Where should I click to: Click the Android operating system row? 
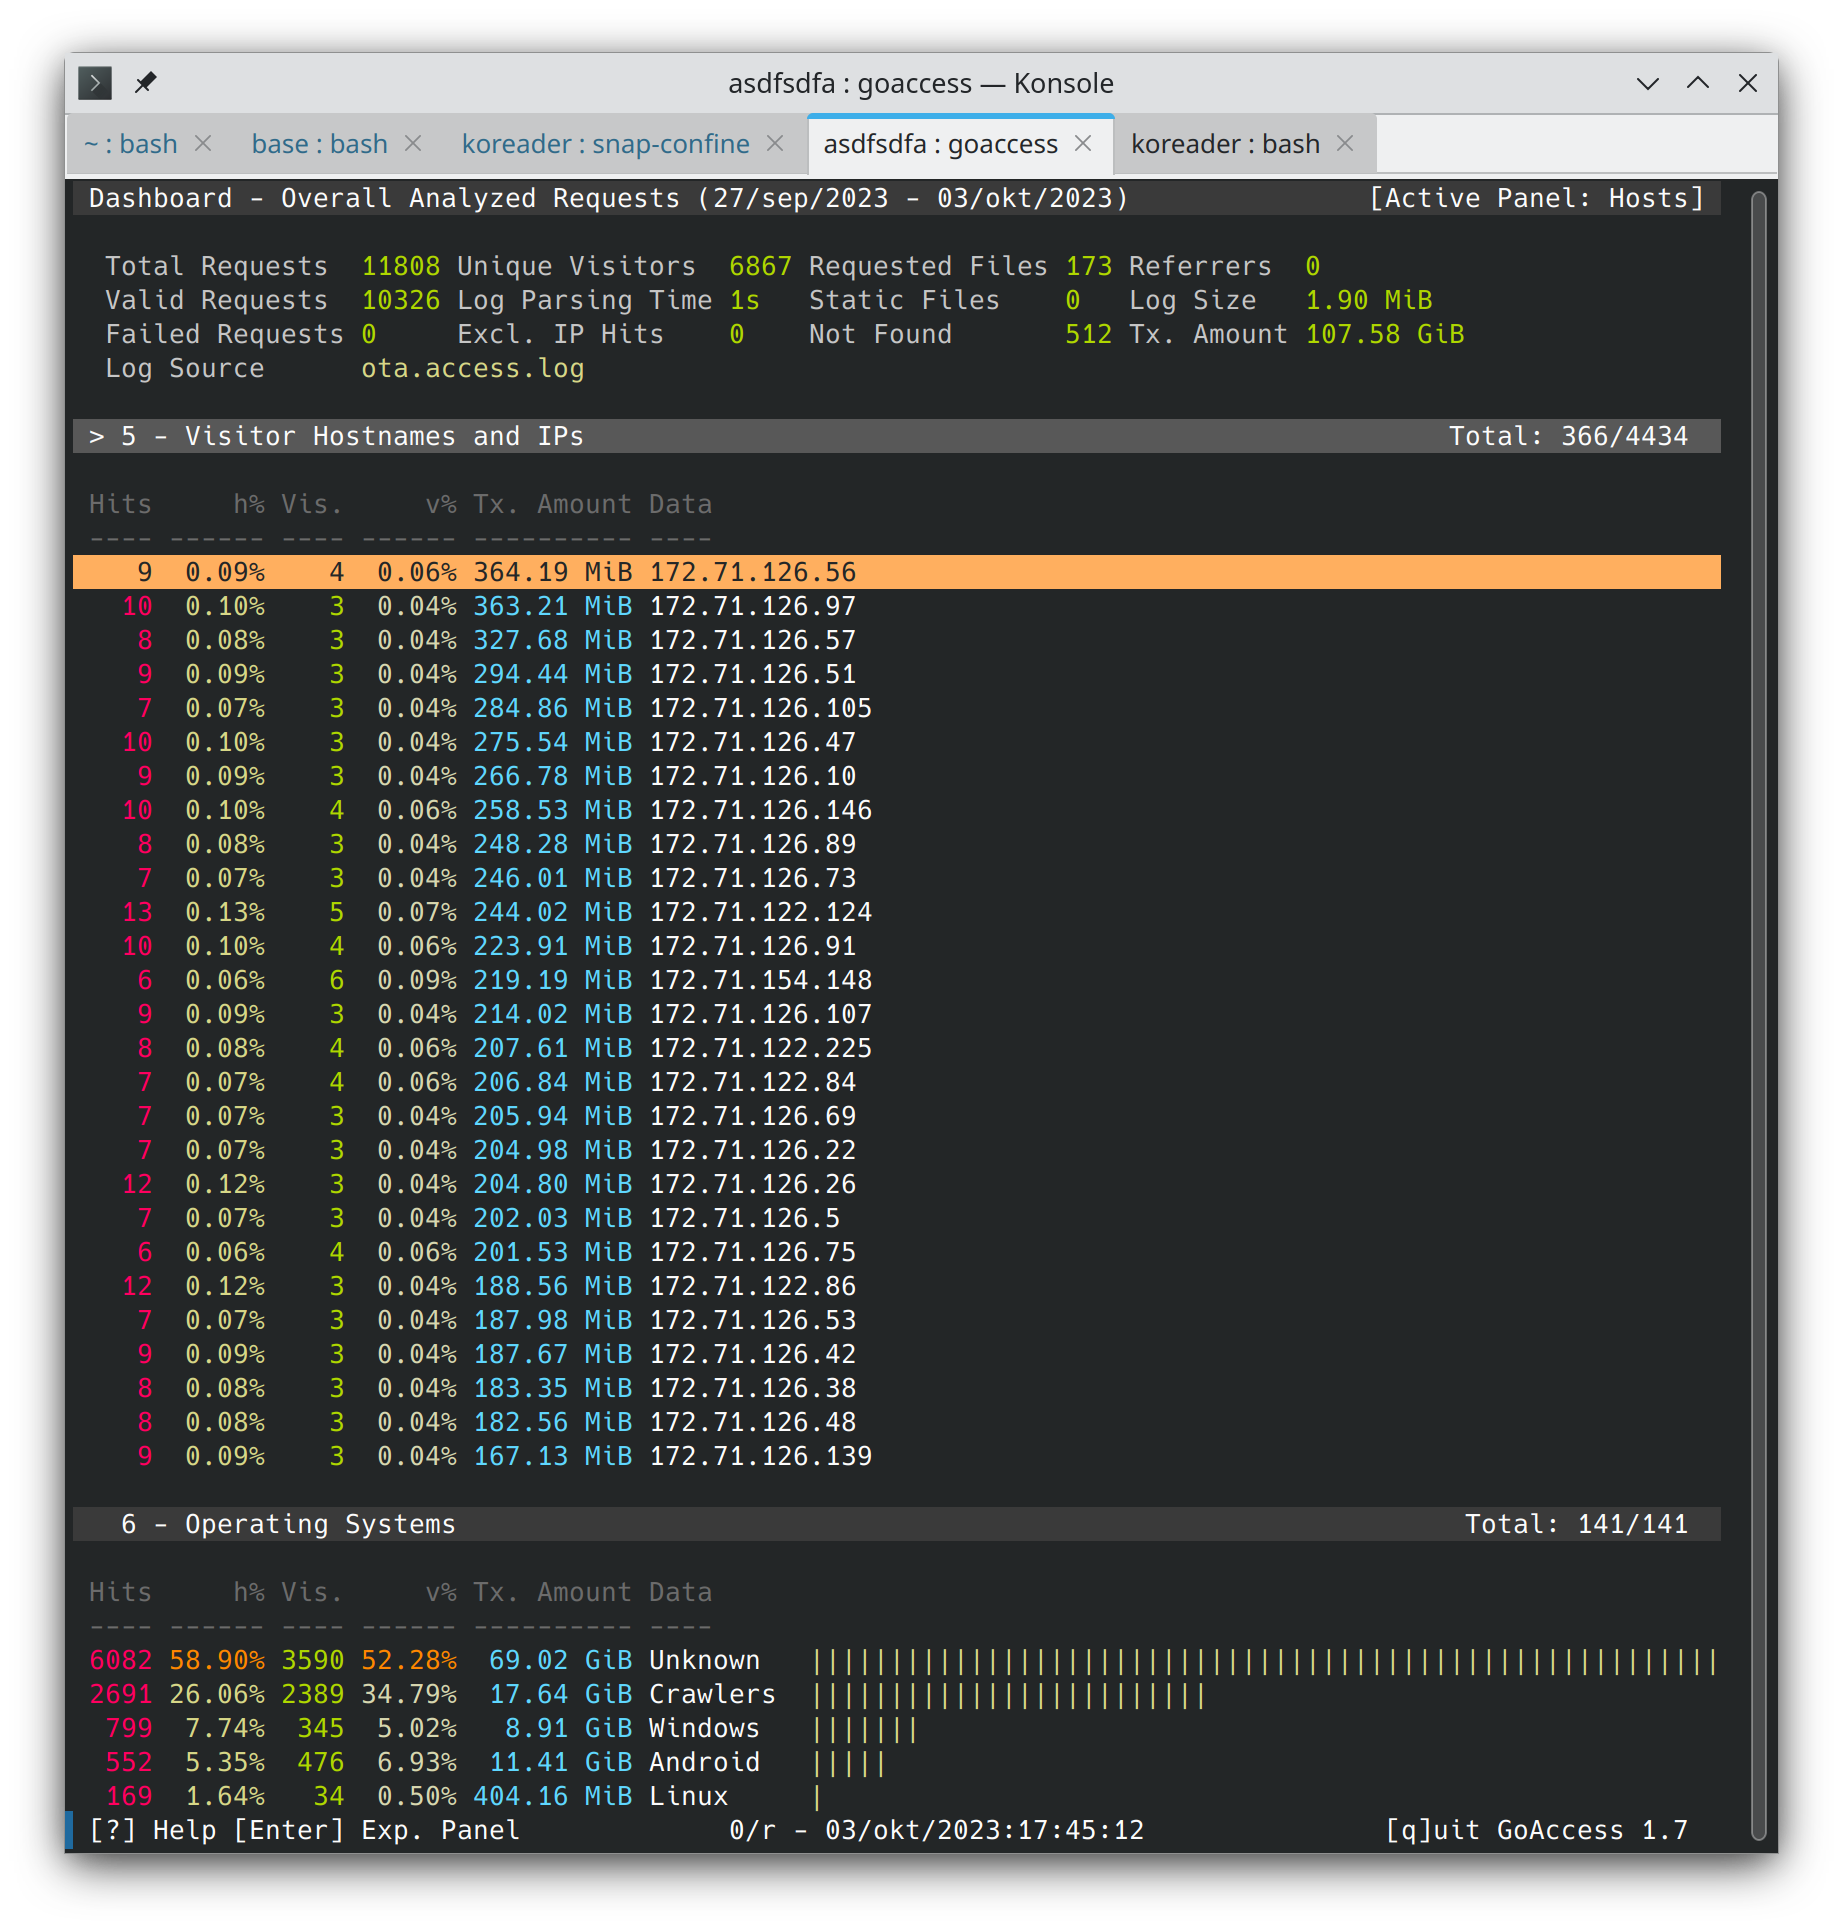(x=897, y=1762)
